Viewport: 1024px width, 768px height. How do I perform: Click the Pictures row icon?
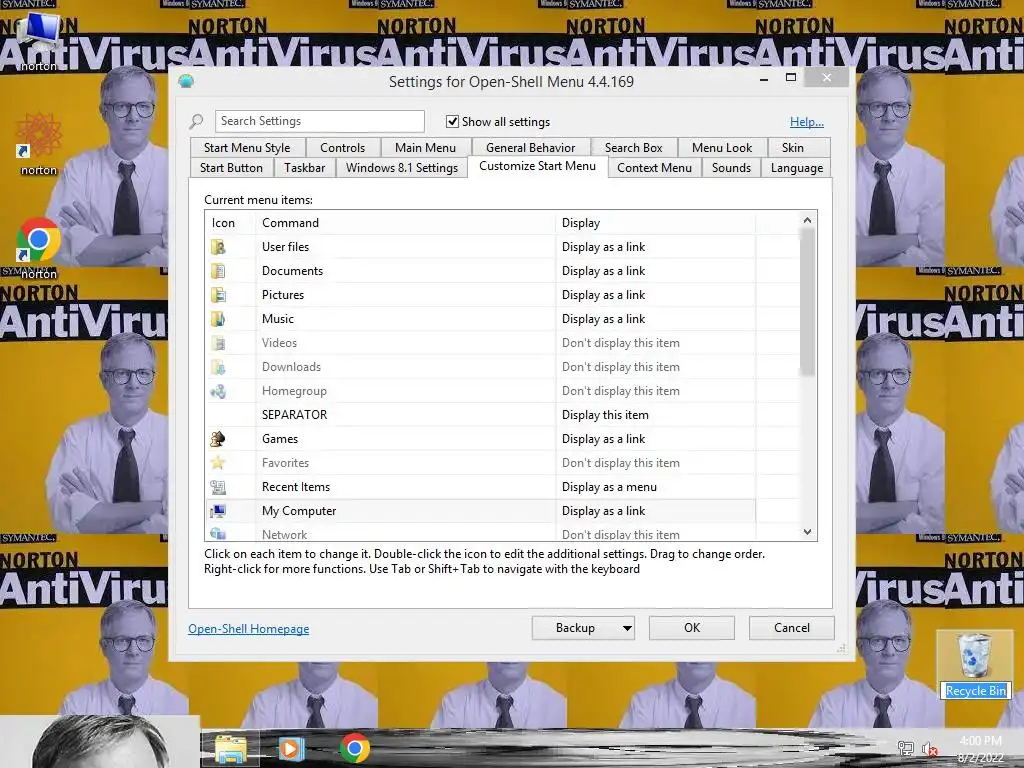click(218, 295)
